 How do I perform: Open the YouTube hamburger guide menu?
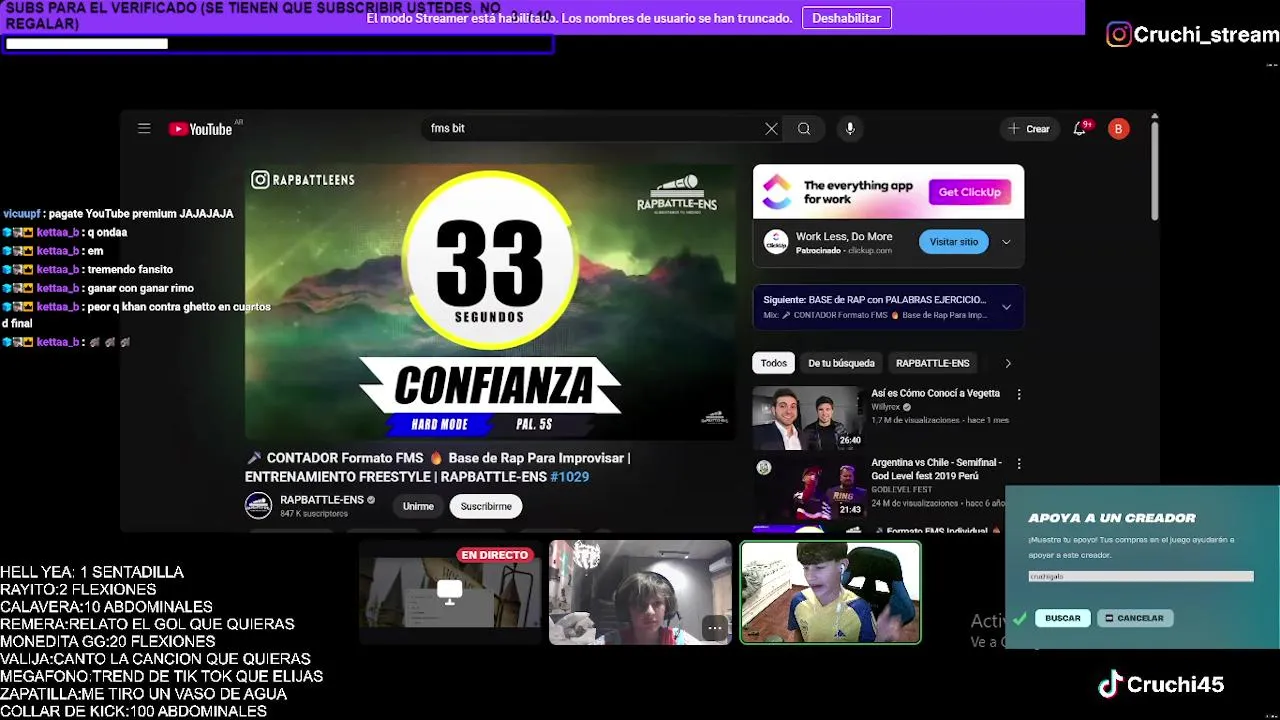coord(144,128)
